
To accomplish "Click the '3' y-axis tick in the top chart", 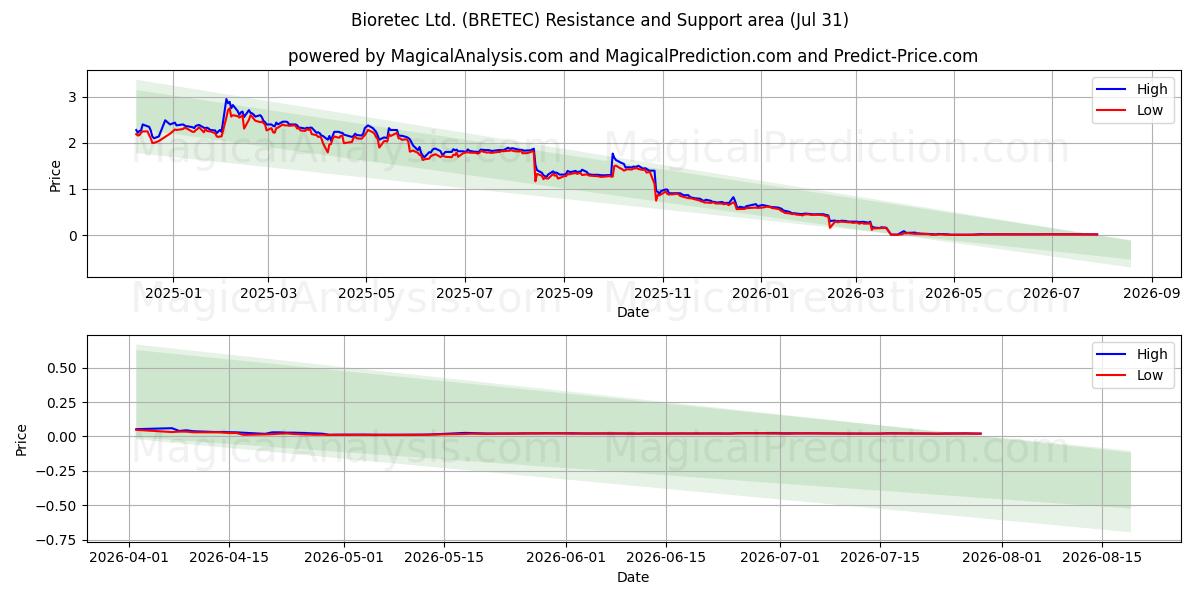I will 74,97.
